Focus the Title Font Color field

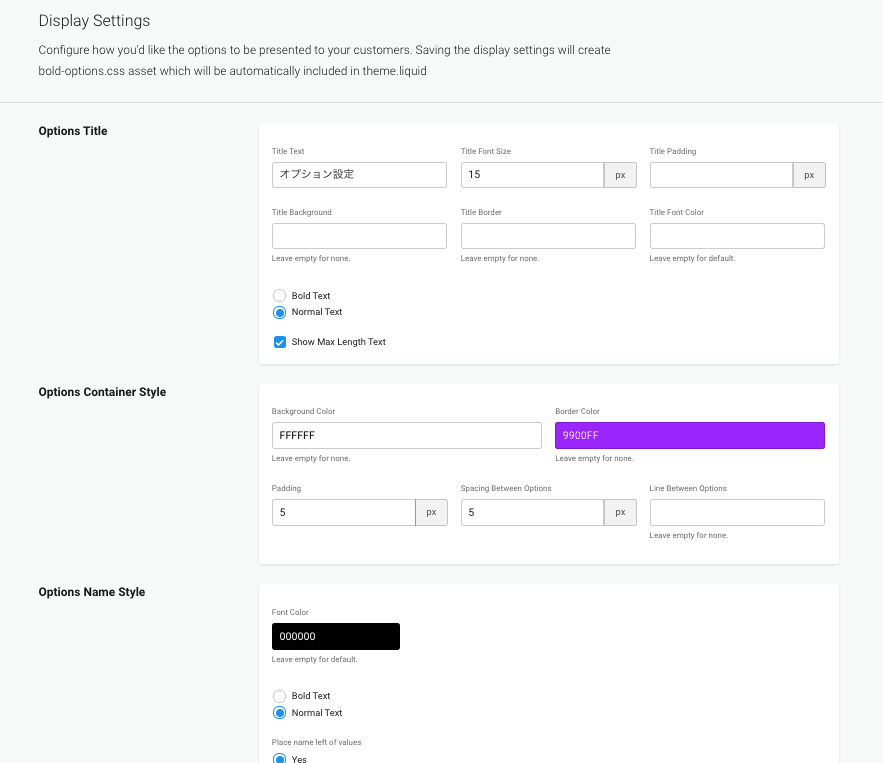pos(737,236)
